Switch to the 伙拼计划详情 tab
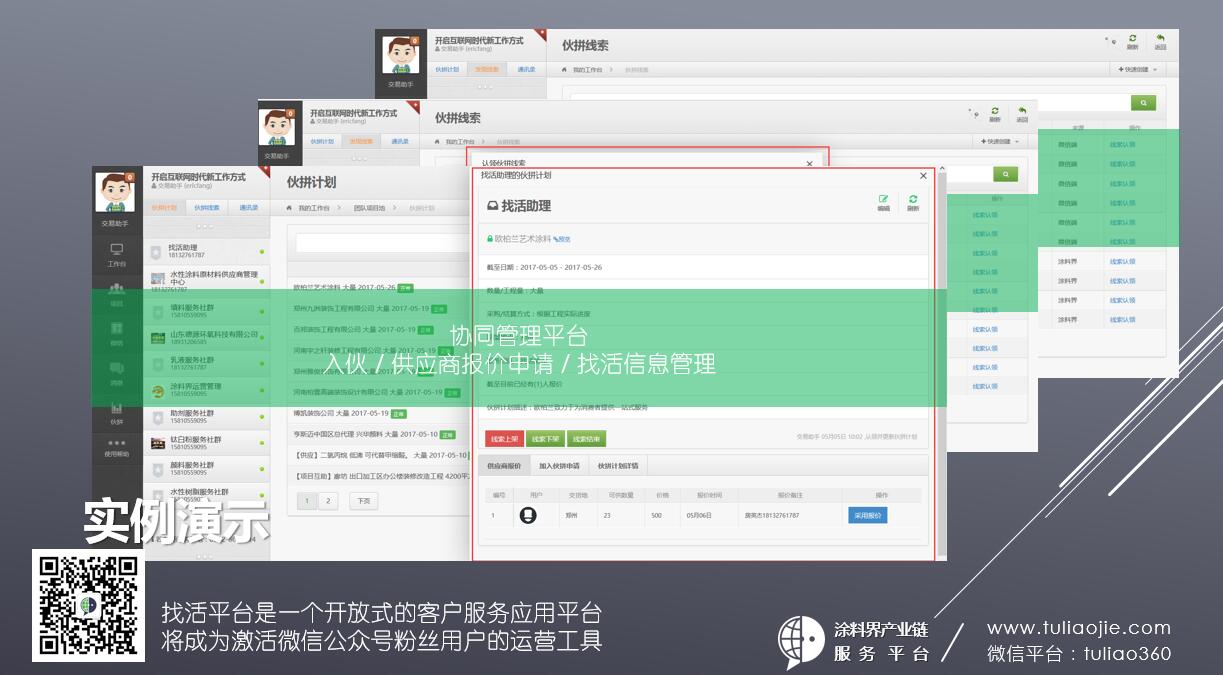Image resolution: width=1223 pixels, height=675 pixels. (x=618, y=466)
